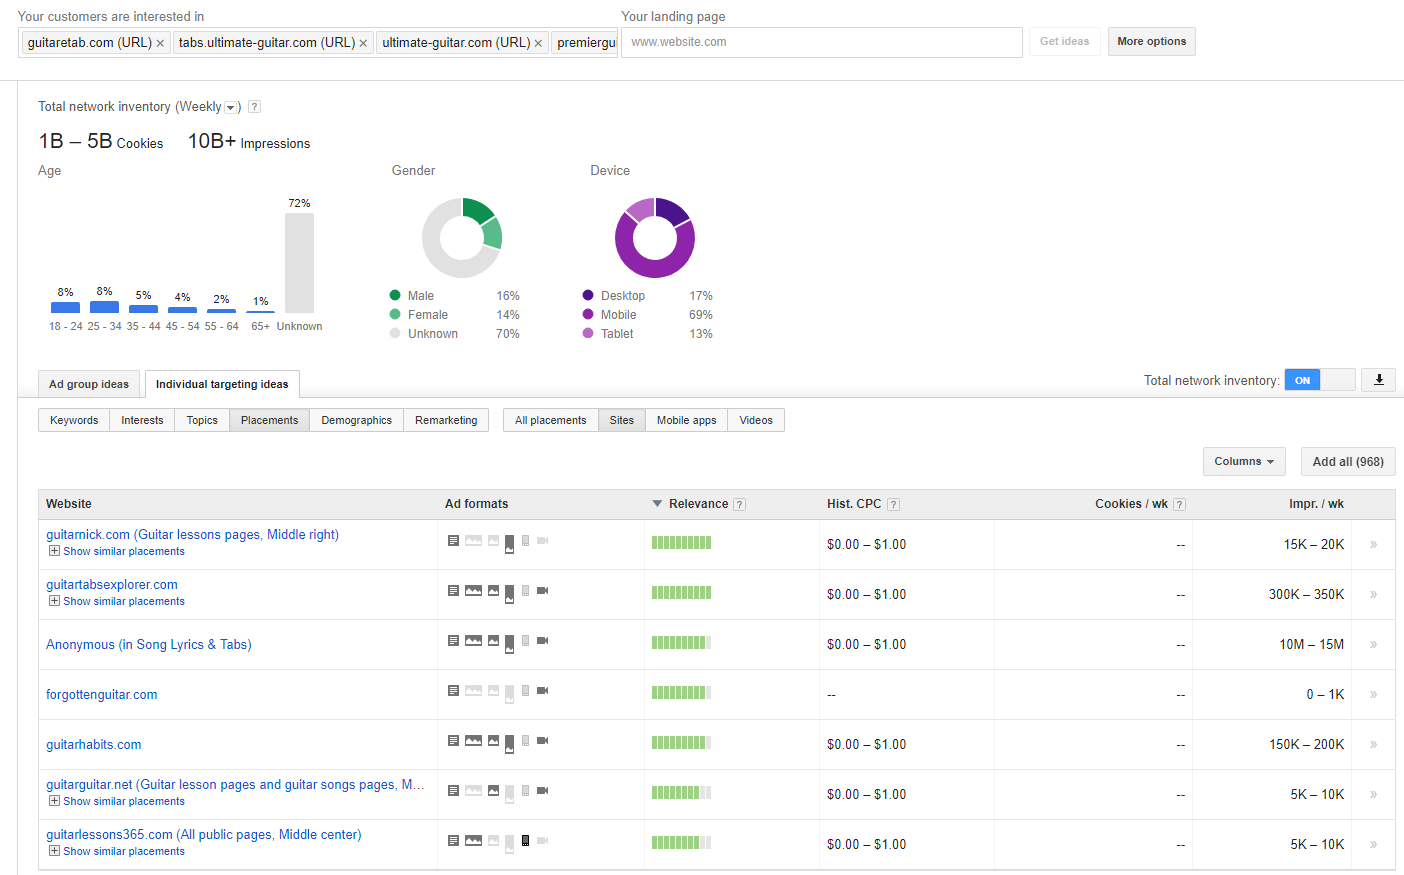Add Anonymous (Song Lyrics & Tabs) via double-arrow
The image size is (1404, 875).
(1373, 644)
